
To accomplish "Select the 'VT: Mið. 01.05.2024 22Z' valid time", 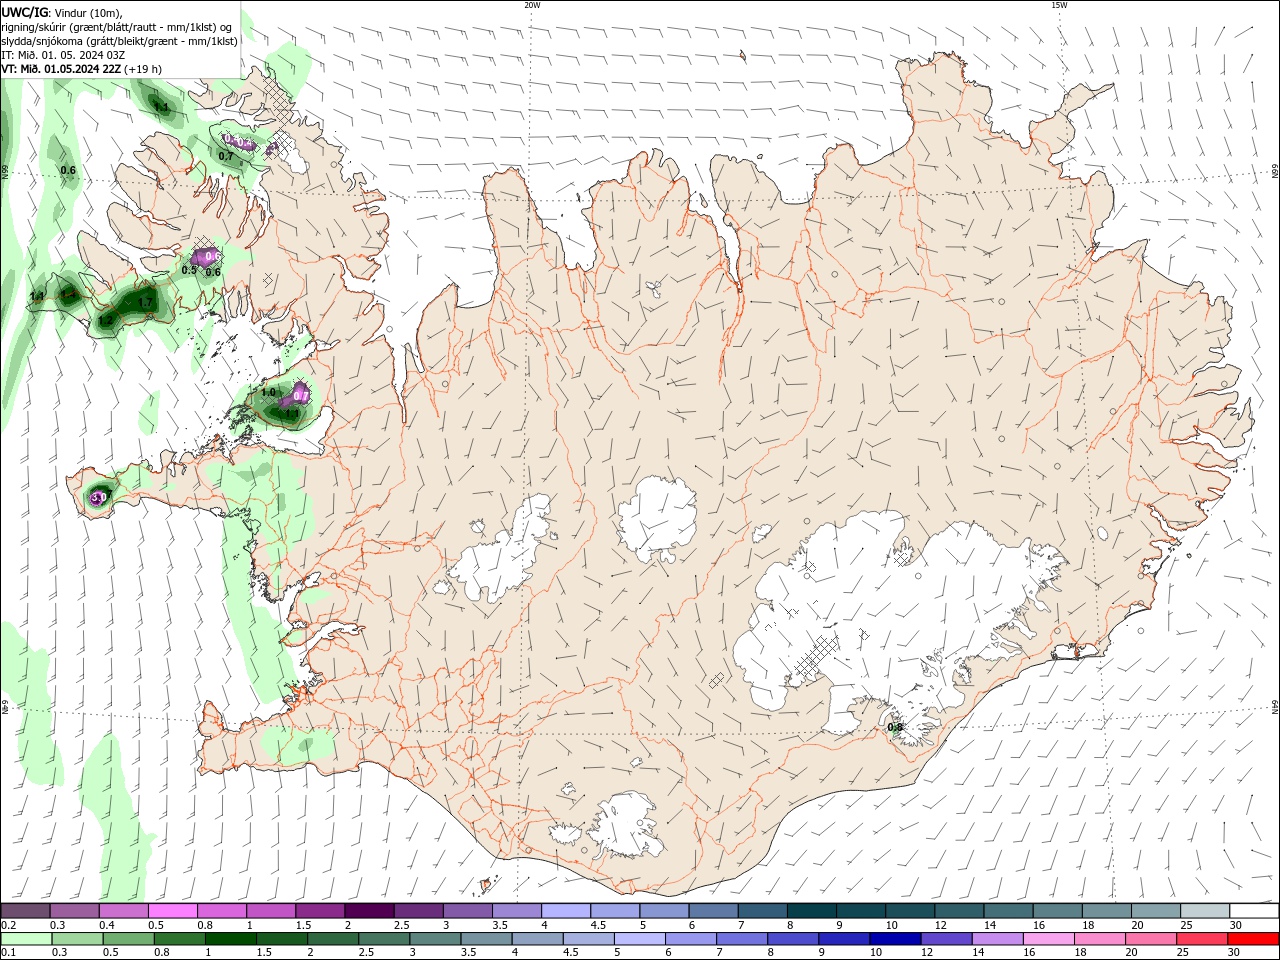I will (61, 69).
